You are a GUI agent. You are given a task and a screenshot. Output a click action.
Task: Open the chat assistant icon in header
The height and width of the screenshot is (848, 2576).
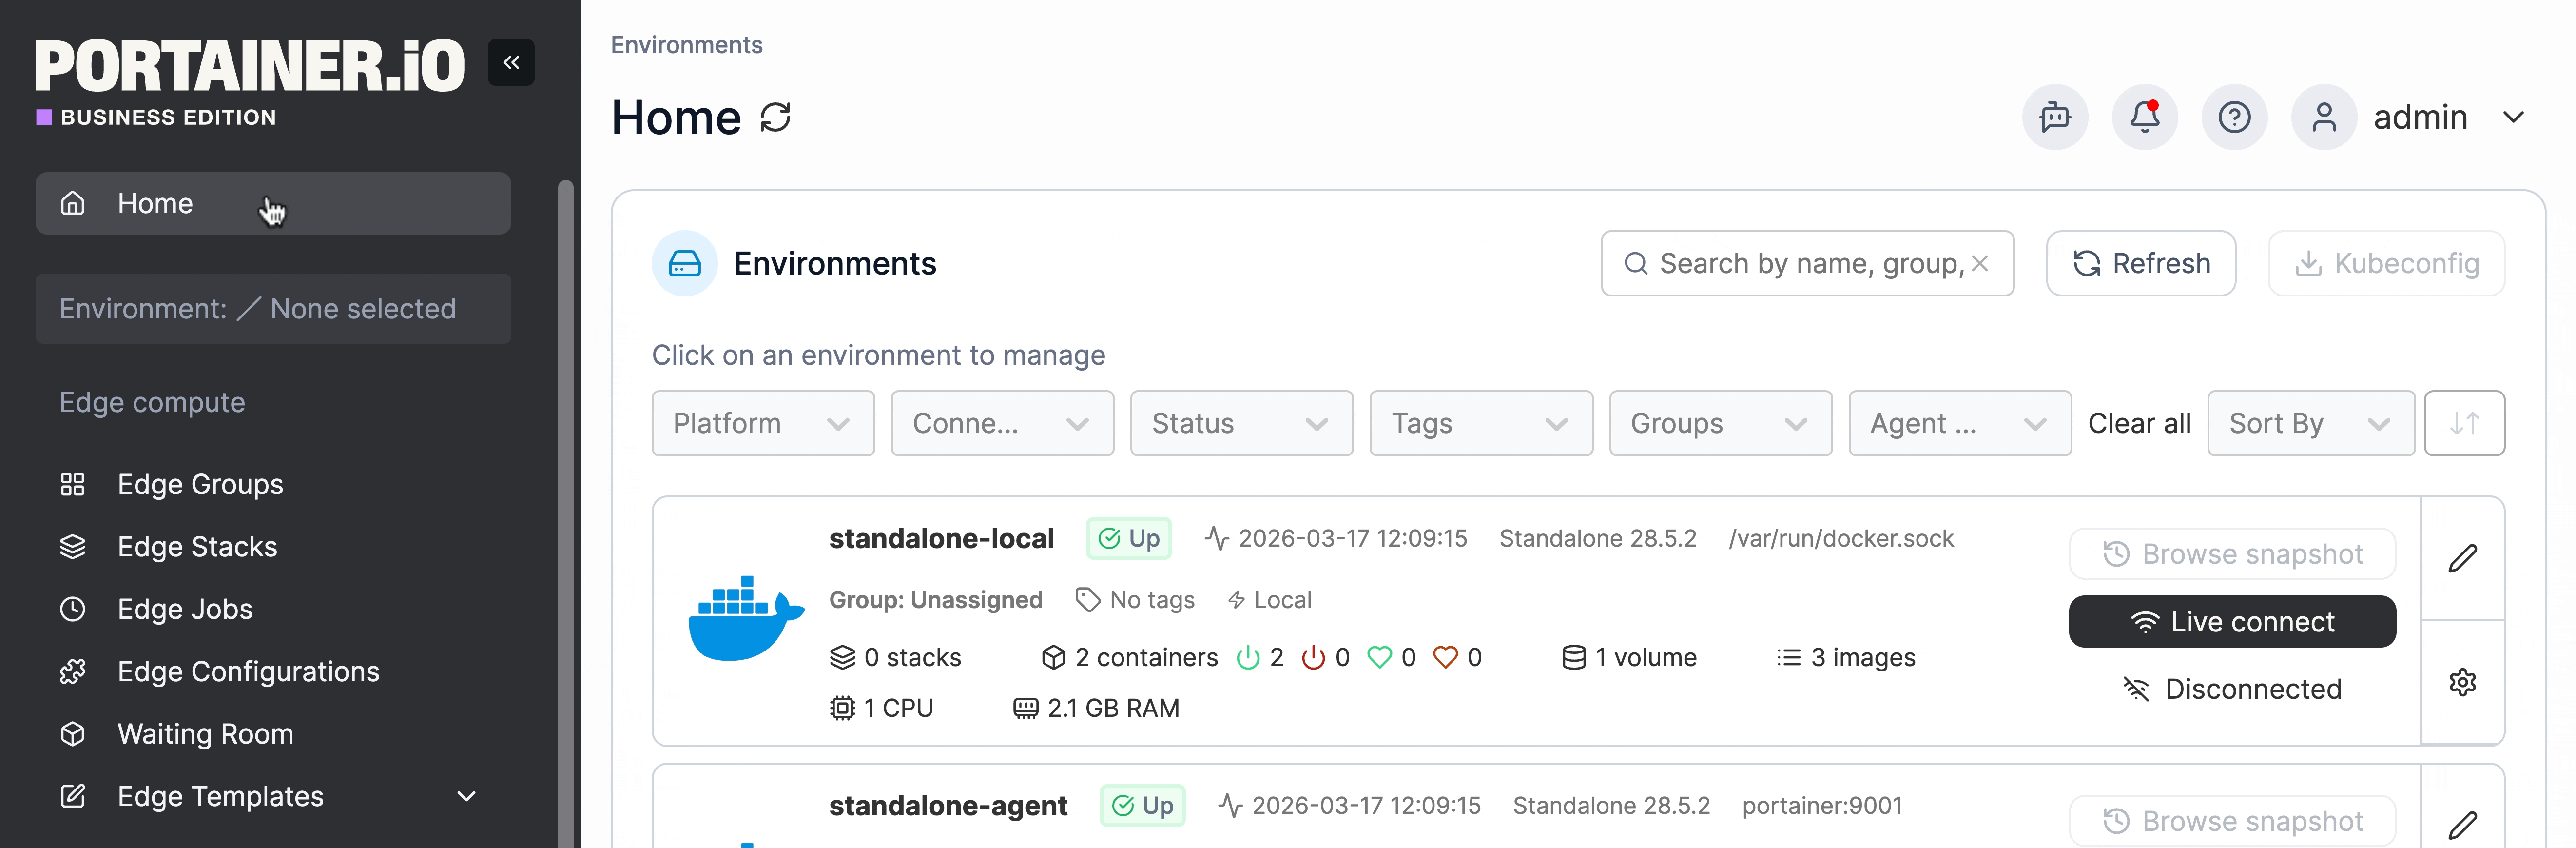pyautogui.click(x=2055, y=117)
